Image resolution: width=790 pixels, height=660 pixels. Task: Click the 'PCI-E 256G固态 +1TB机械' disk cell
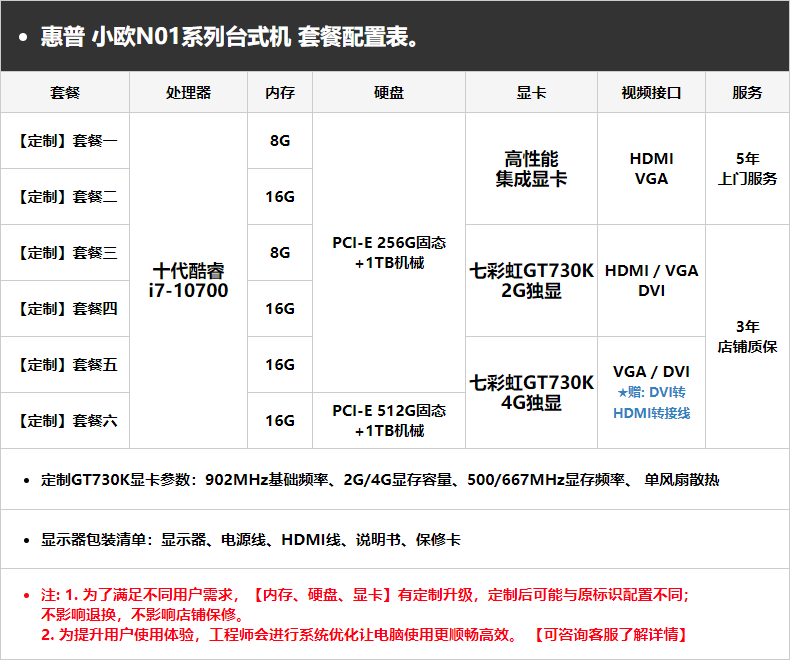[389, 252]
